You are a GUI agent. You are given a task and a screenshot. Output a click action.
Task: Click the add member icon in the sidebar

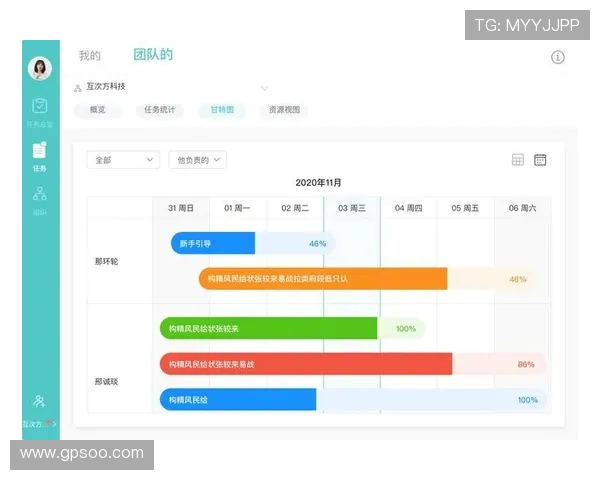(x=39, y=401)
